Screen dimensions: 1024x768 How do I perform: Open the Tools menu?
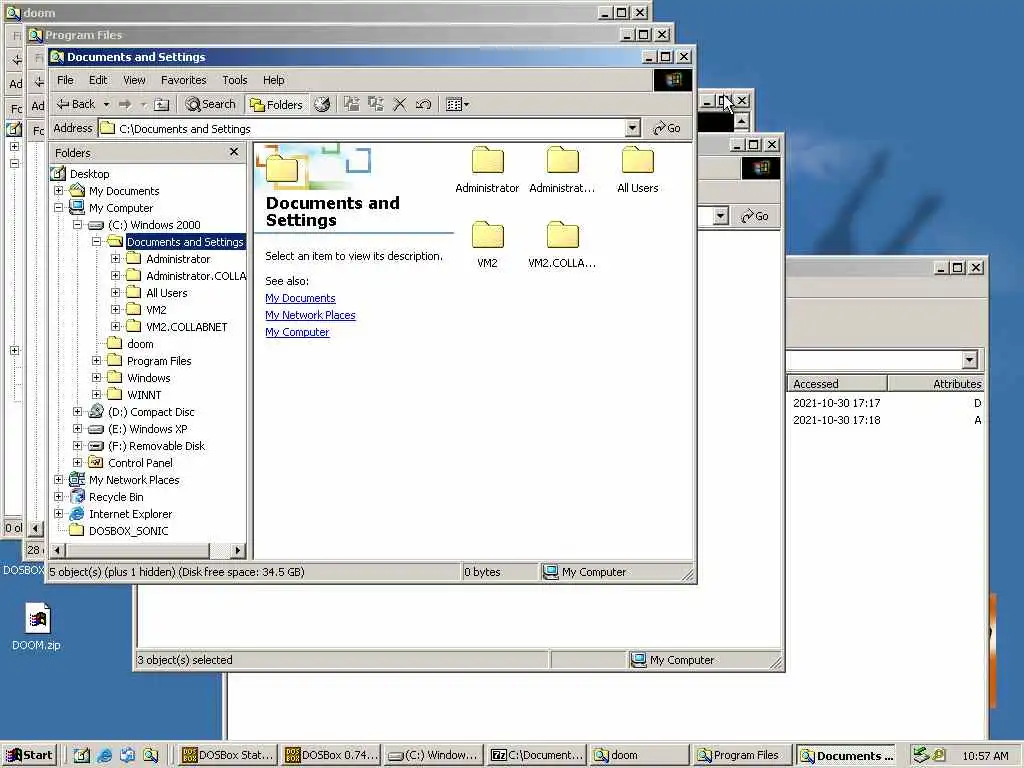234,80
